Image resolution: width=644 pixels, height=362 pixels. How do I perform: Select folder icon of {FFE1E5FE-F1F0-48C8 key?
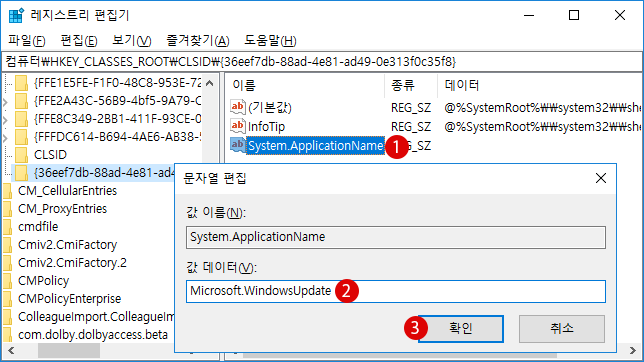tap(21, 83)
